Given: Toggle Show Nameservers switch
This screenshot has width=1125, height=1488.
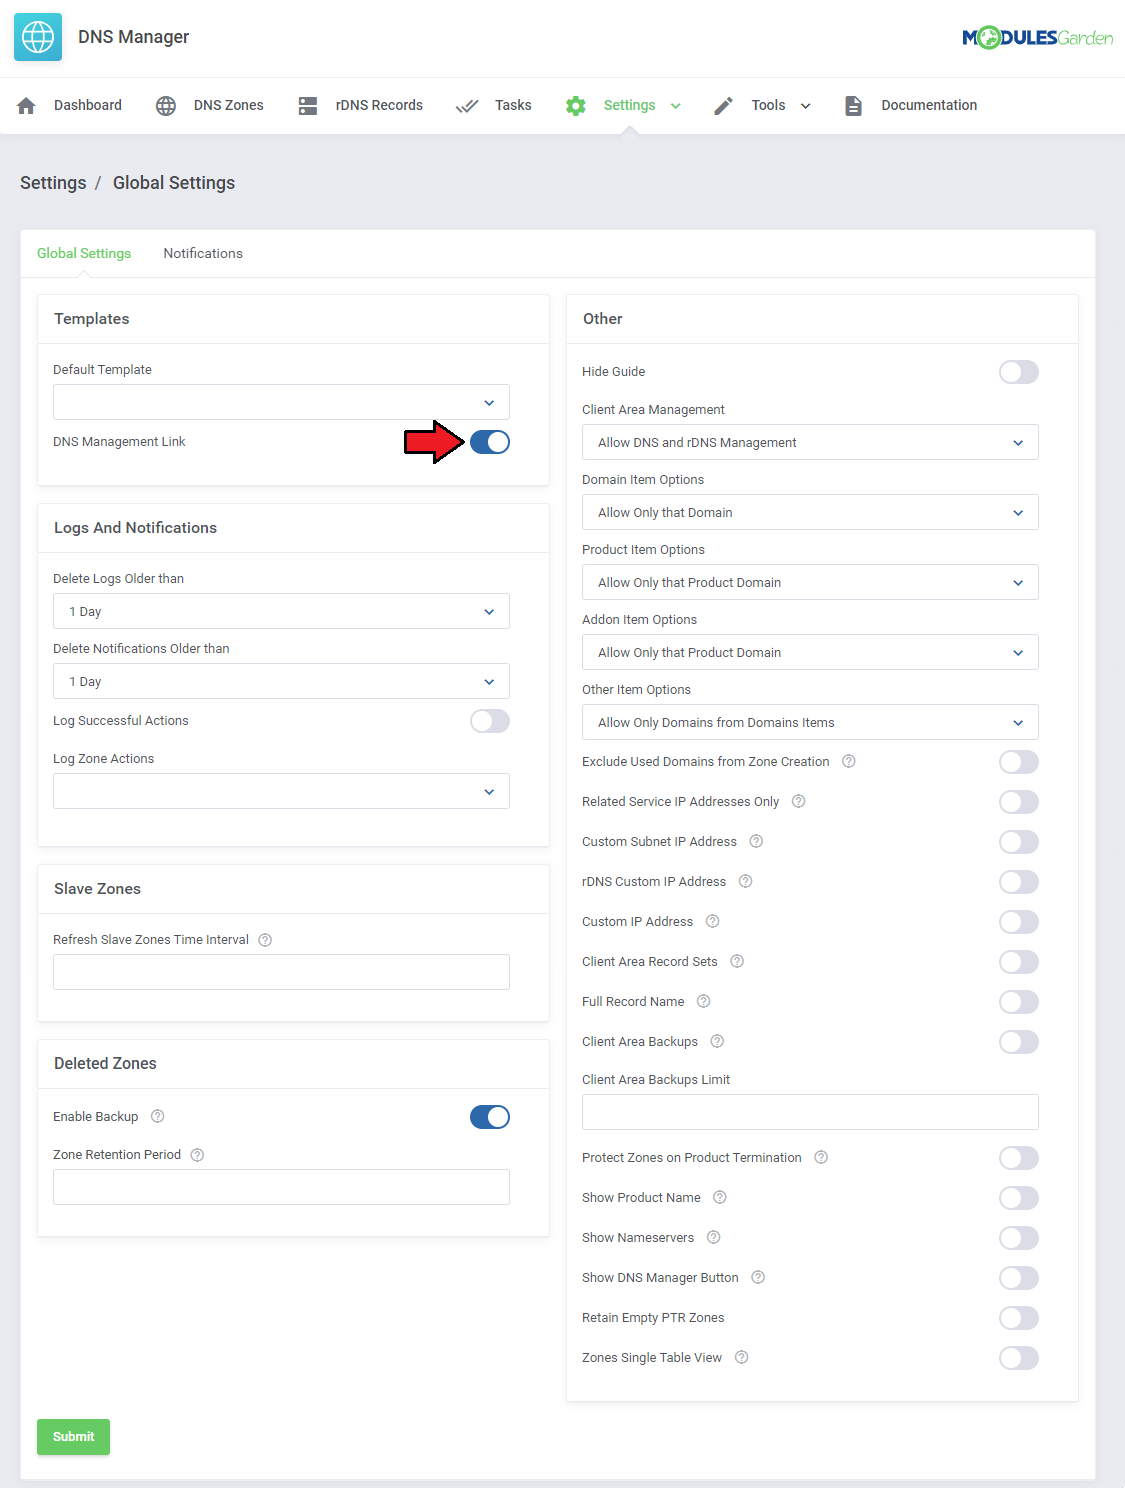Looking at the screenshot, I should pyautogui.click(x=1019, y=1238).
